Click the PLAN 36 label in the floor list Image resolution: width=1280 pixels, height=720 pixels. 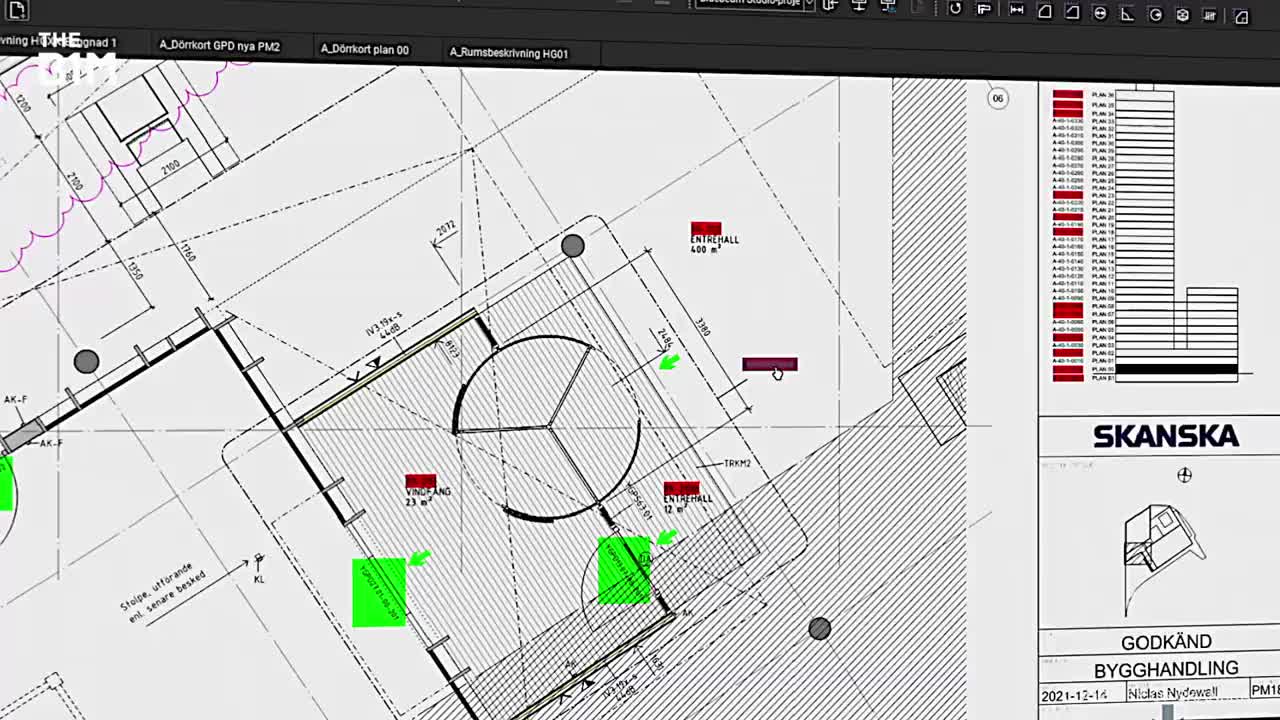(x=1102, y=95)
